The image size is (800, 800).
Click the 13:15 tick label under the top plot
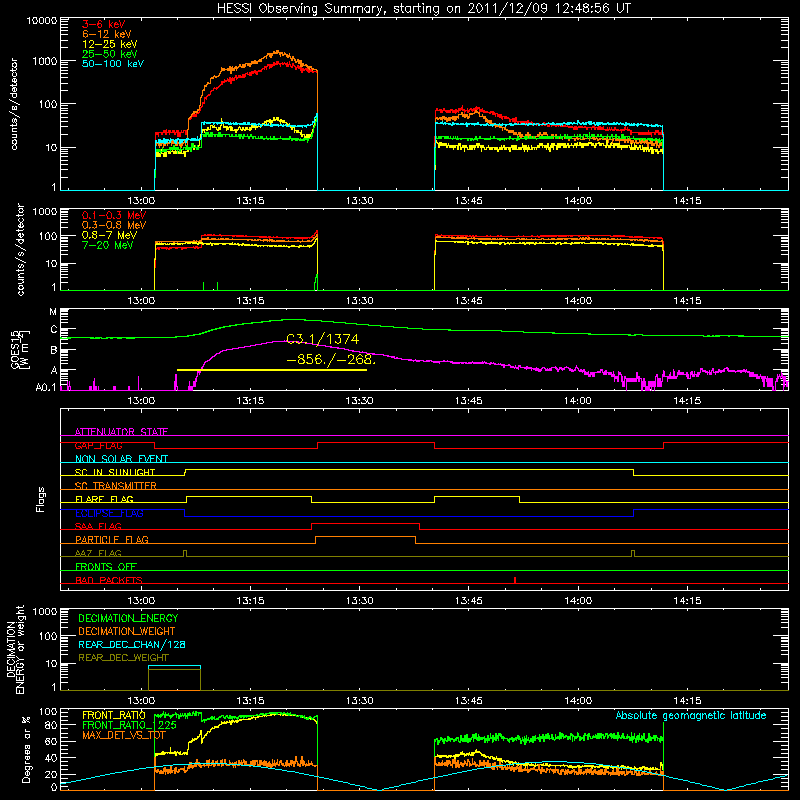(250, 201)
